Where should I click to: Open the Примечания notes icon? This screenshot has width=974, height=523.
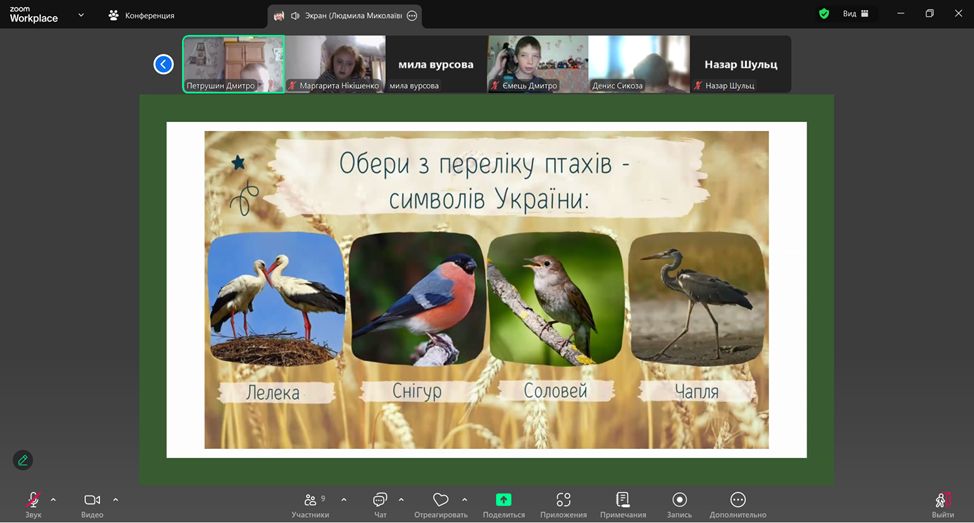point(622,500)
